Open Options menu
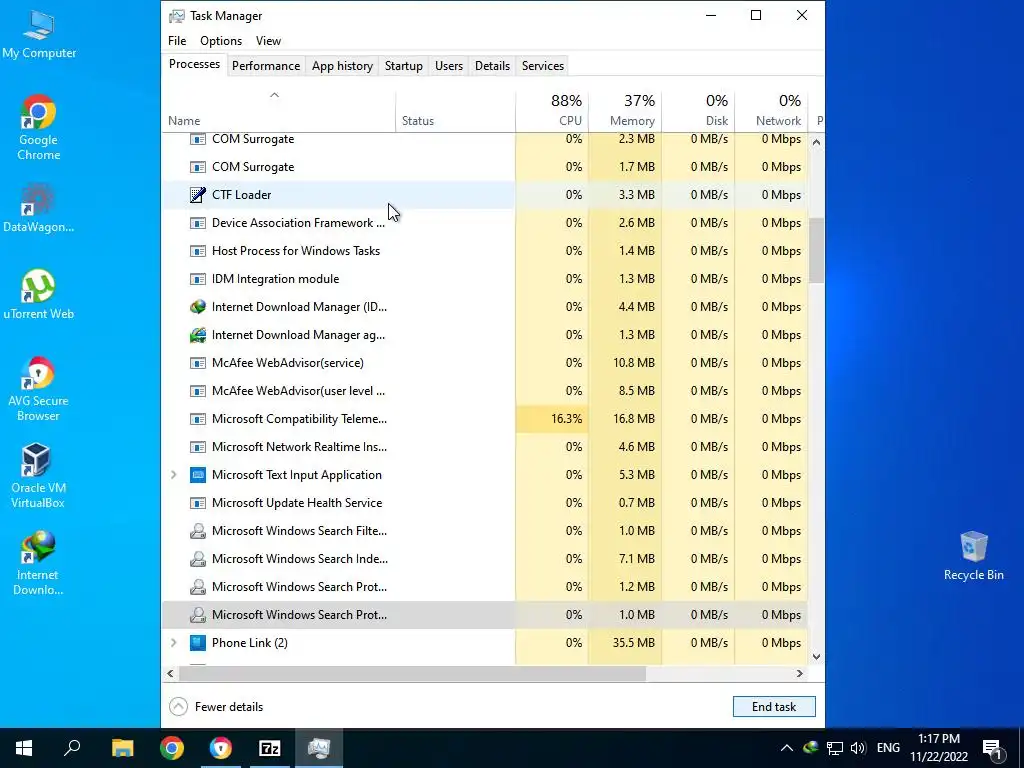Image resolution: width=1024 pixels, height=768 pixels. (221, 40)
